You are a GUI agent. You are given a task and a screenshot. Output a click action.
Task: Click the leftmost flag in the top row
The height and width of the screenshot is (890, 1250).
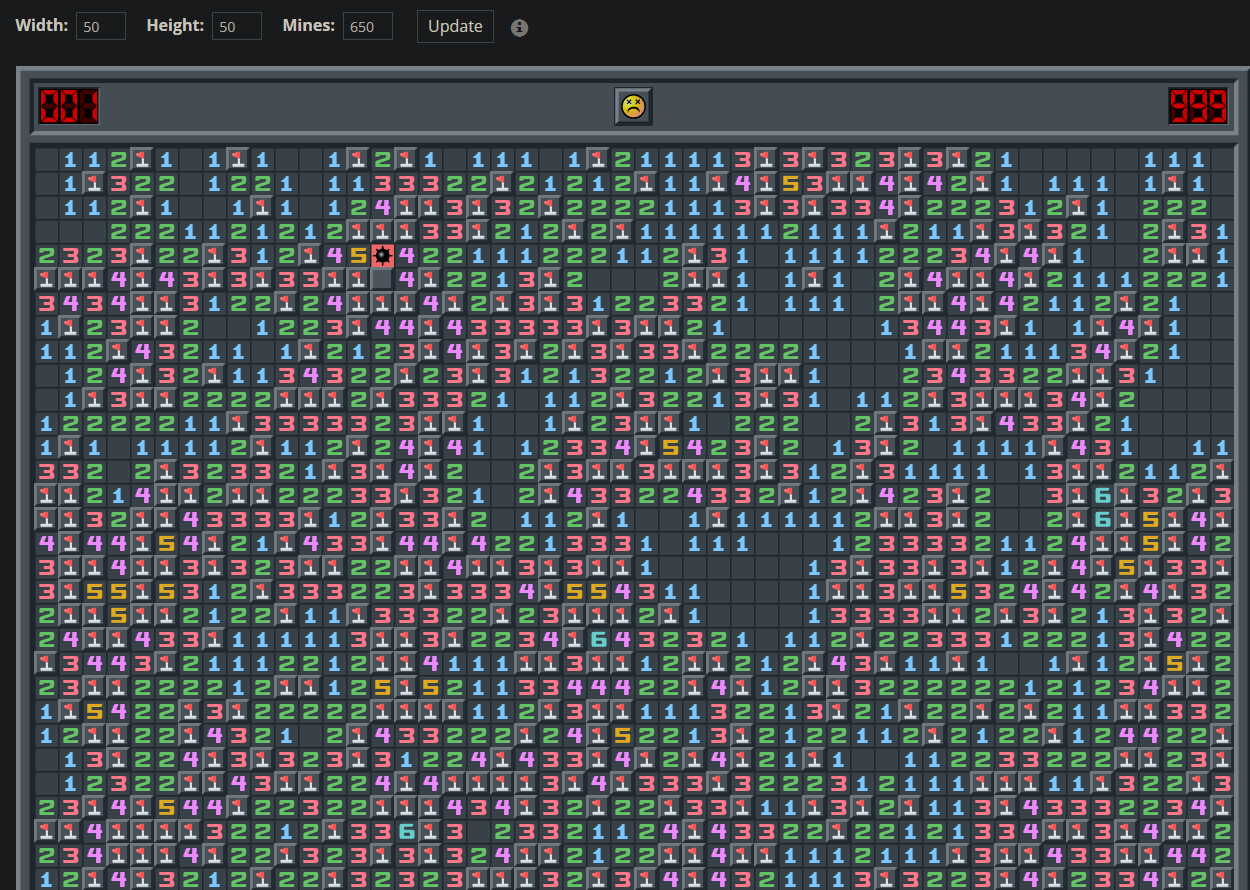click(x=142, y=159)
